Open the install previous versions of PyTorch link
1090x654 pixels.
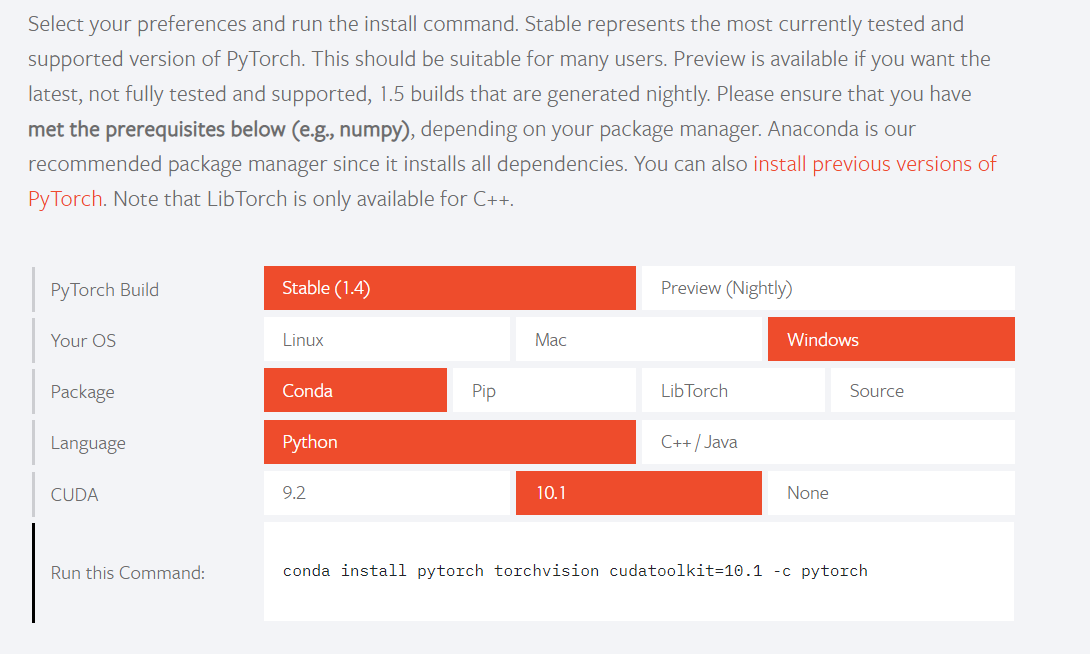tap(874, 164)
